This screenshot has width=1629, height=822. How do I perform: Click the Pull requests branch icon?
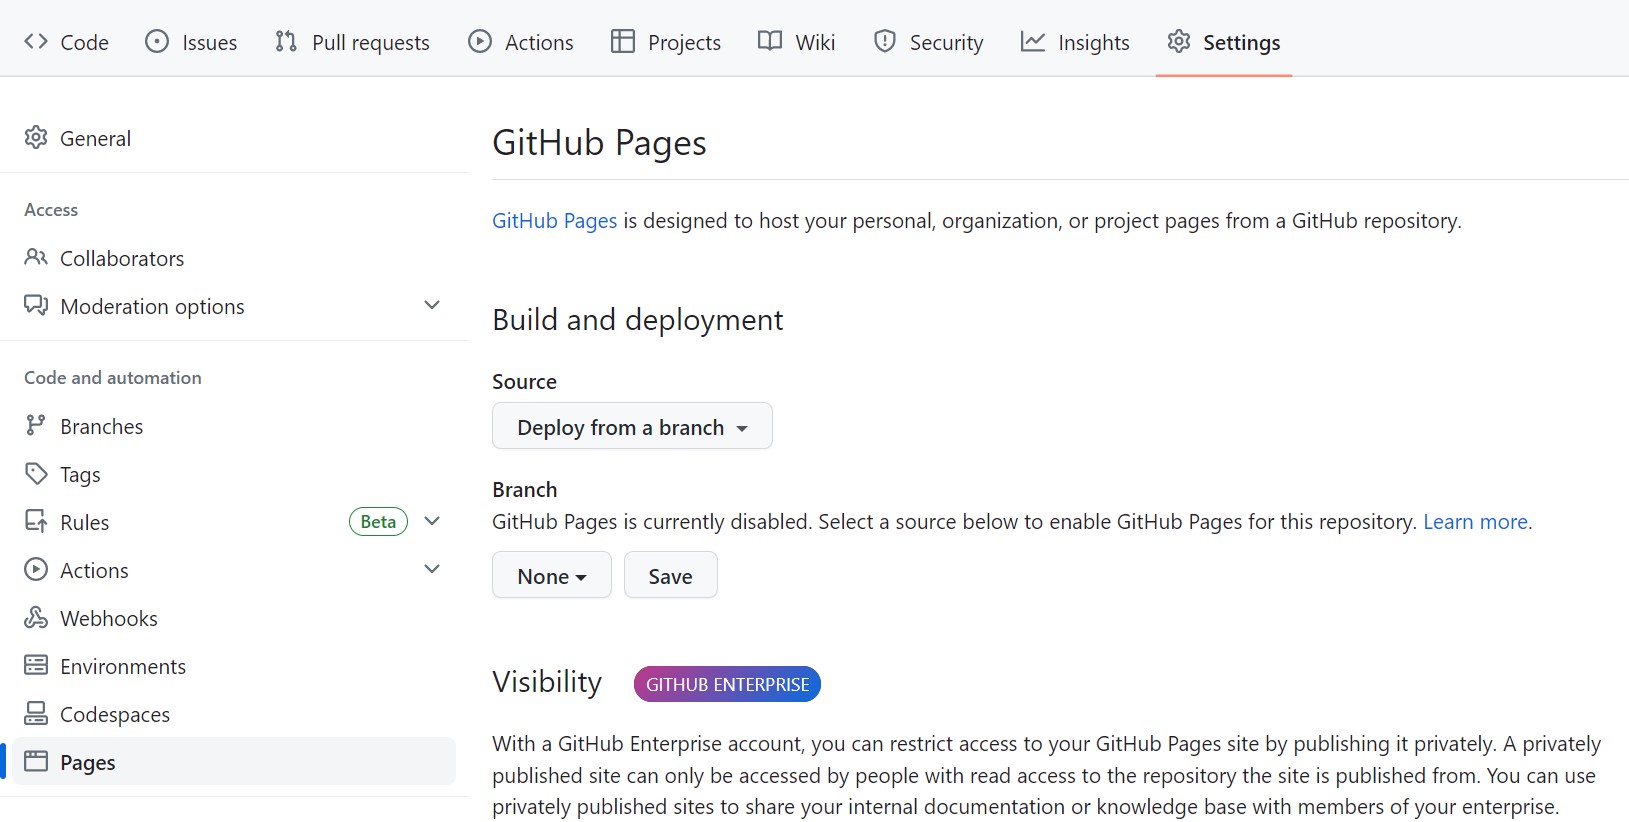pos(286,42)
